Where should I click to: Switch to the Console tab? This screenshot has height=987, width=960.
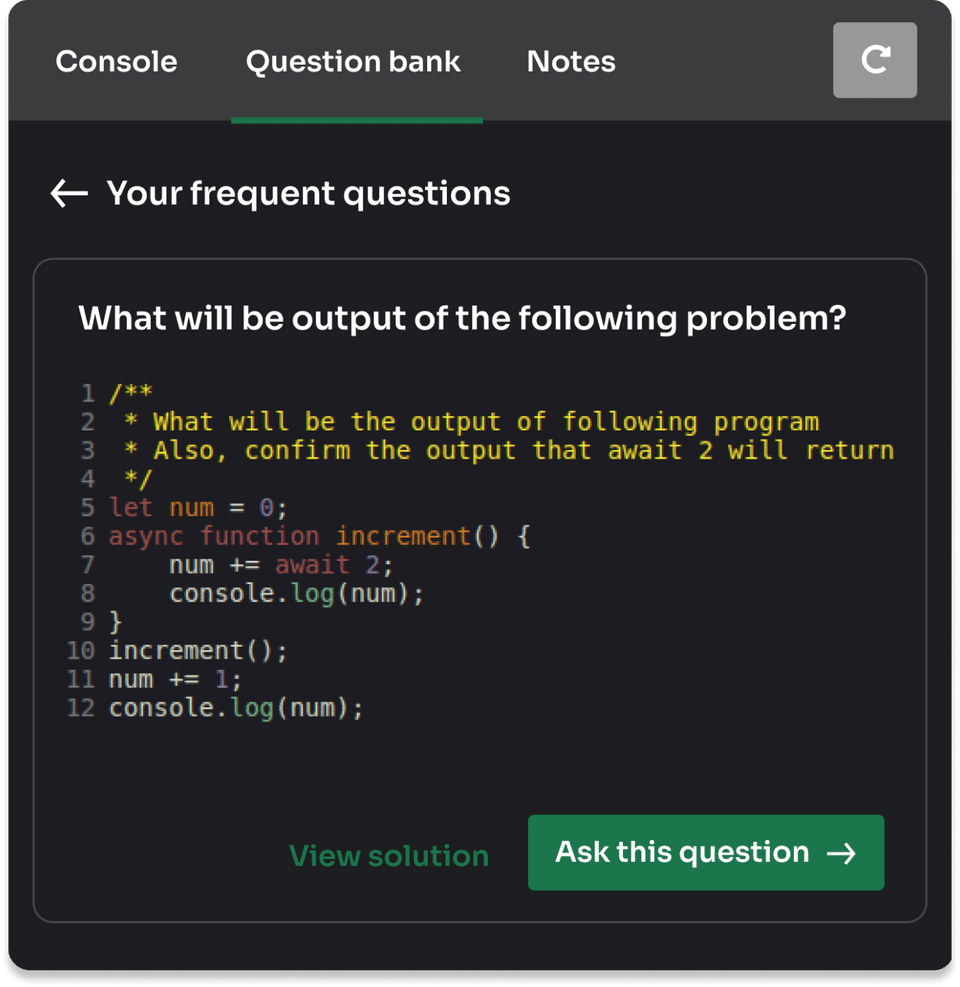(116, 62)
